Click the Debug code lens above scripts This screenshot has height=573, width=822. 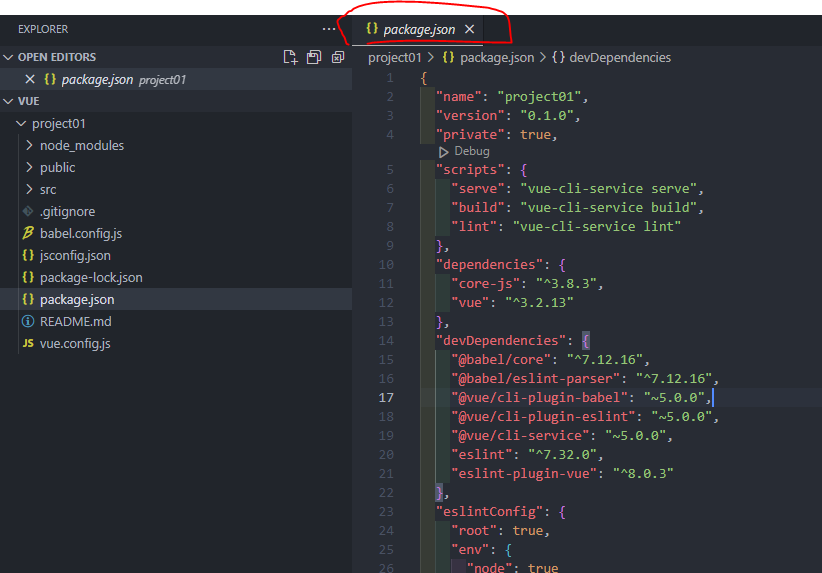[472, 152]
